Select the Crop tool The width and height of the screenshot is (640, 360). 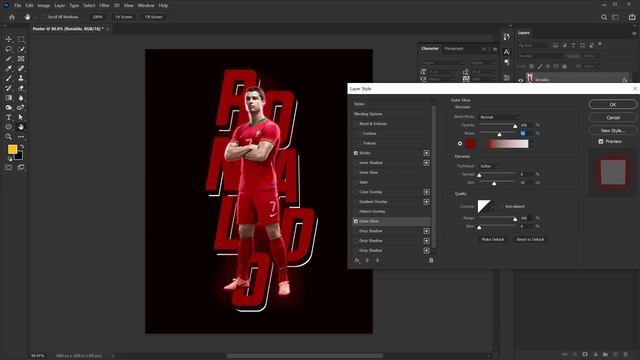(9, 59)
